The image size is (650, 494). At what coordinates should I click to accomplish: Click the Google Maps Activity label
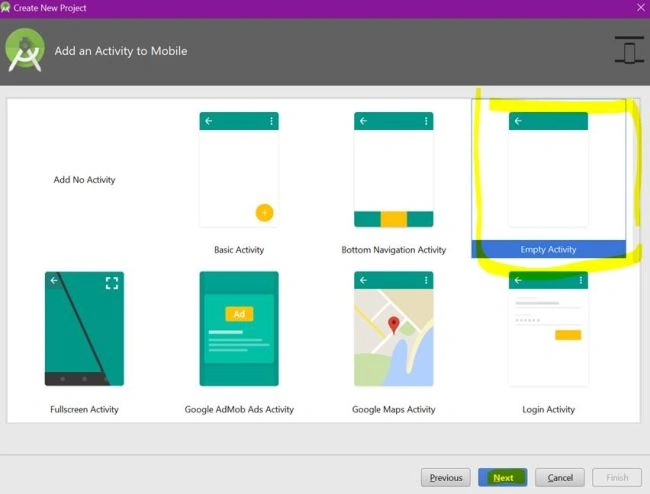click(x=393, y=409)
